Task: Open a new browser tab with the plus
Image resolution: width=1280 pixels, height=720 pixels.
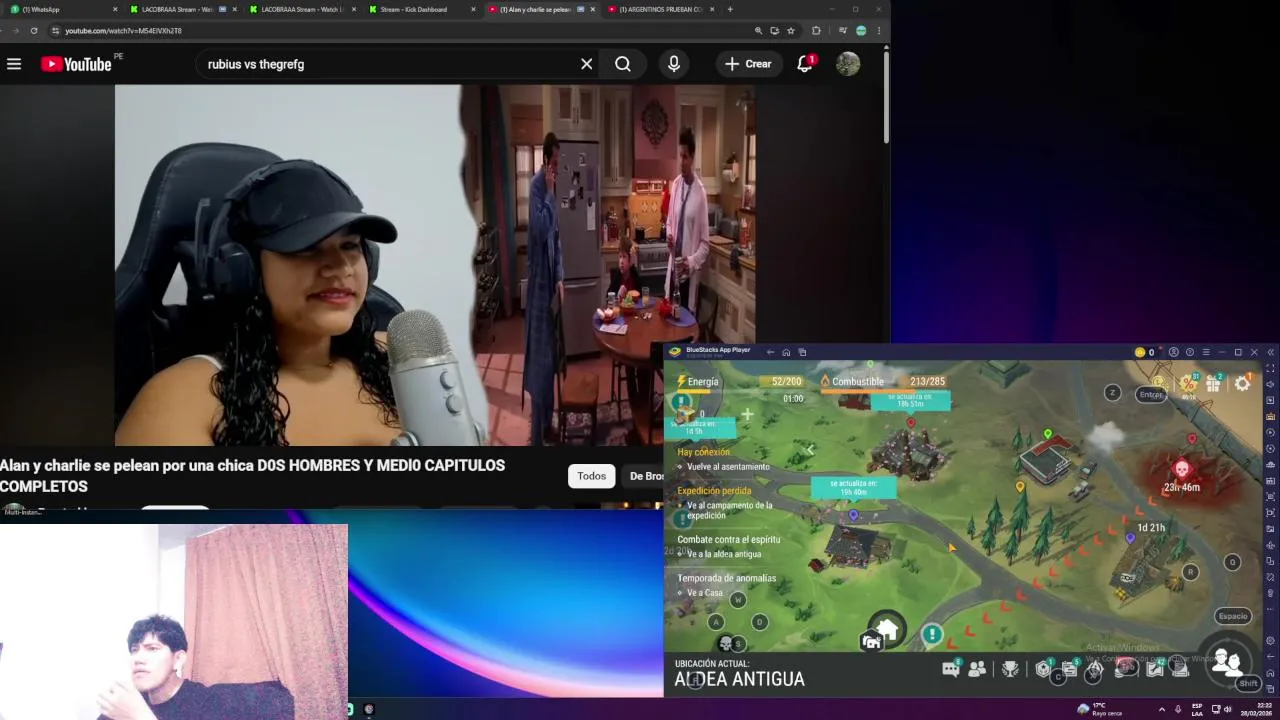Action: pyautogui.click(x=730, y=9)
